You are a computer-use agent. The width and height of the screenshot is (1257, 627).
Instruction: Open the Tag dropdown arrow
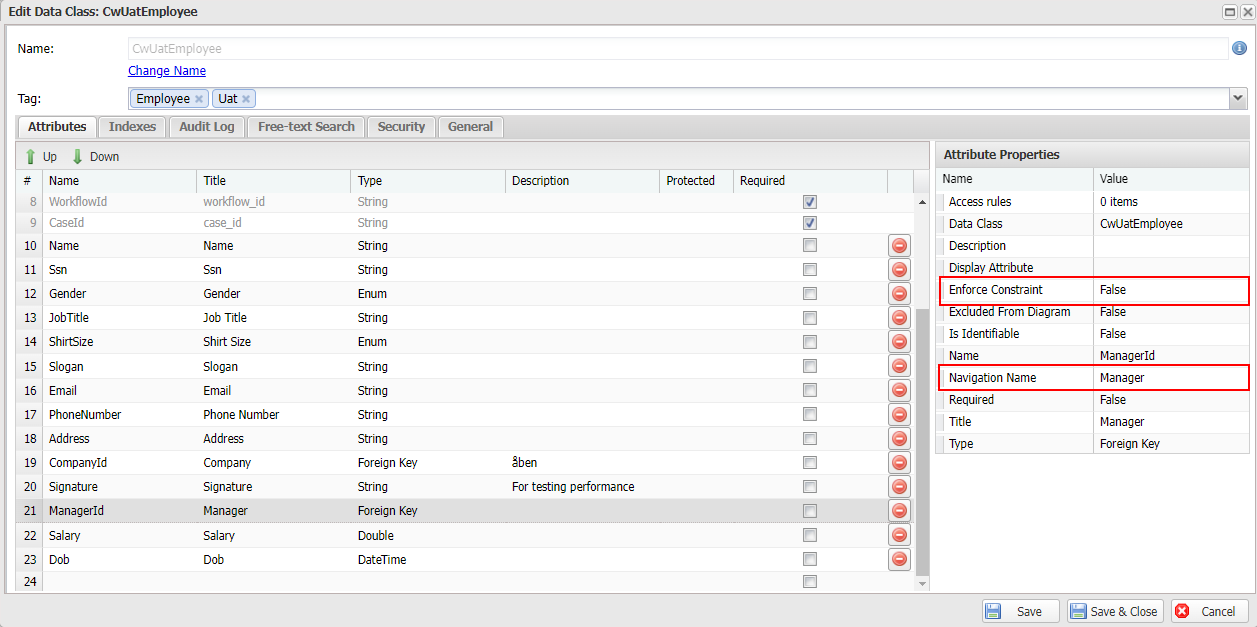[x=1238, y=98]
